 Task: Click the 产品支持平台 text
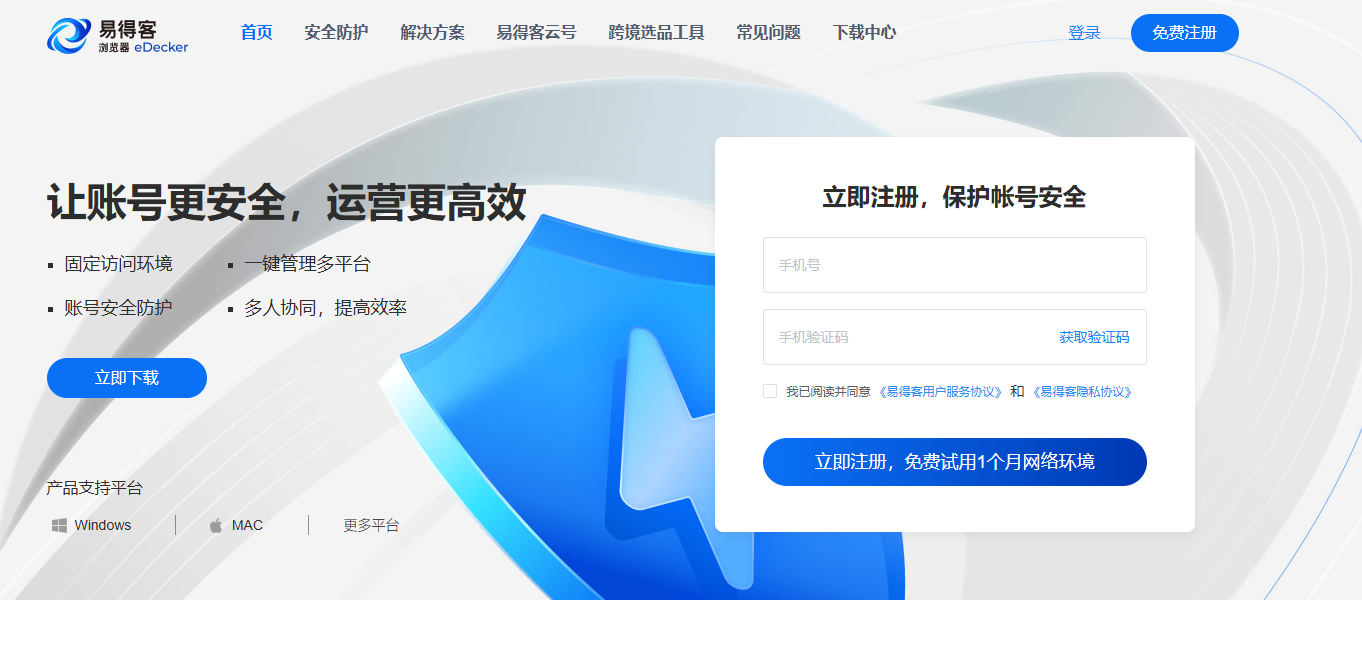click(95, 488)
